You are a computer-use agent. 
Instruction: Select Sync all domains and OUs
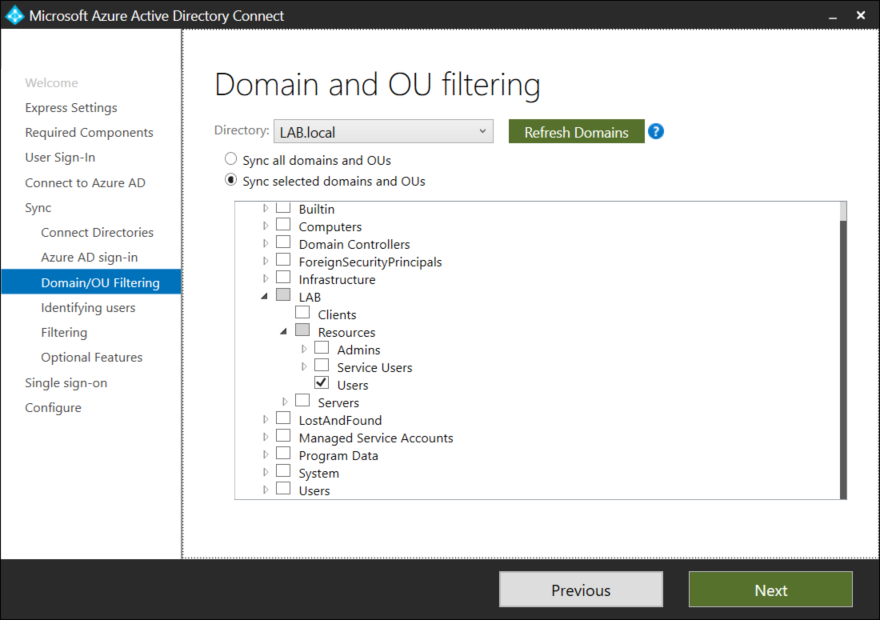tap(231, 159)
